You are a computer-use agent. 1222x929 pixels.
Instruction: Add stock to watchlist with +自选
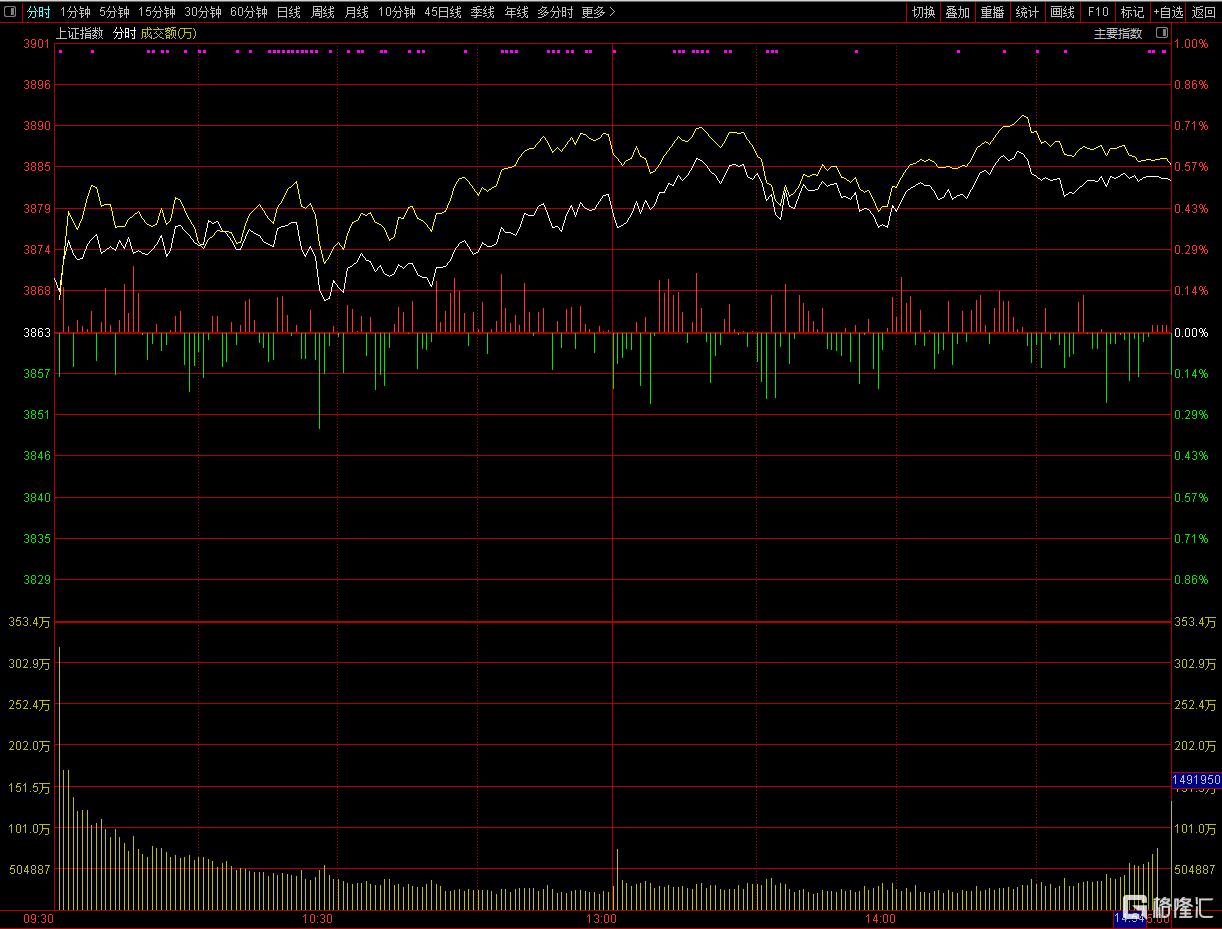1167,12
